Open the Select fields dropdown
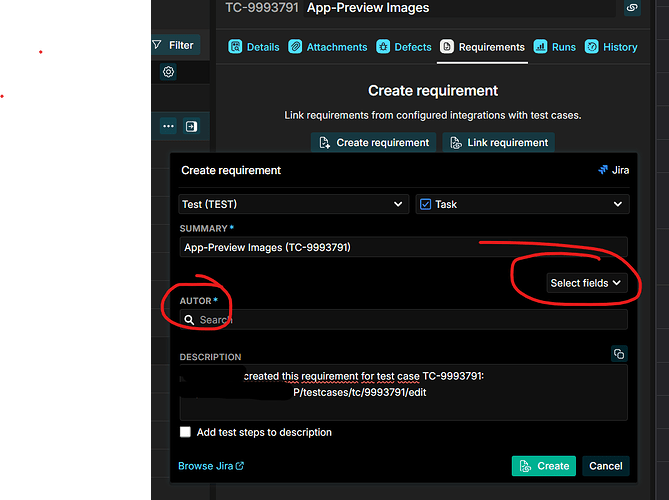This screenshot has width=669, height=500. (585, 283)
